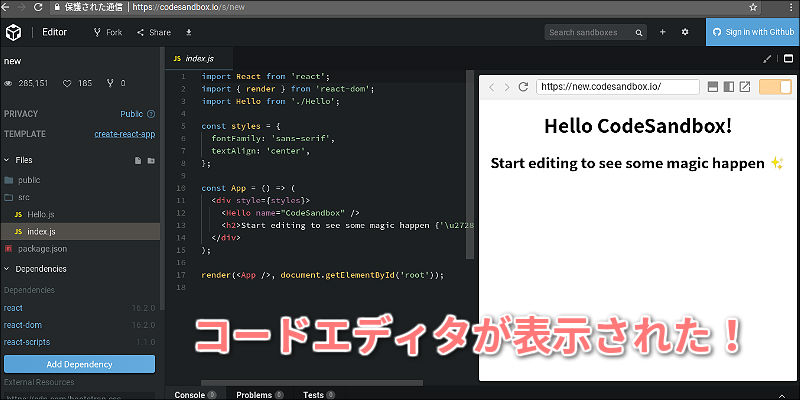Viewport: 800px width, 400px height.
Task: Click the "External Resources" label
Action: pyautogui.click(x=39, y=382)
